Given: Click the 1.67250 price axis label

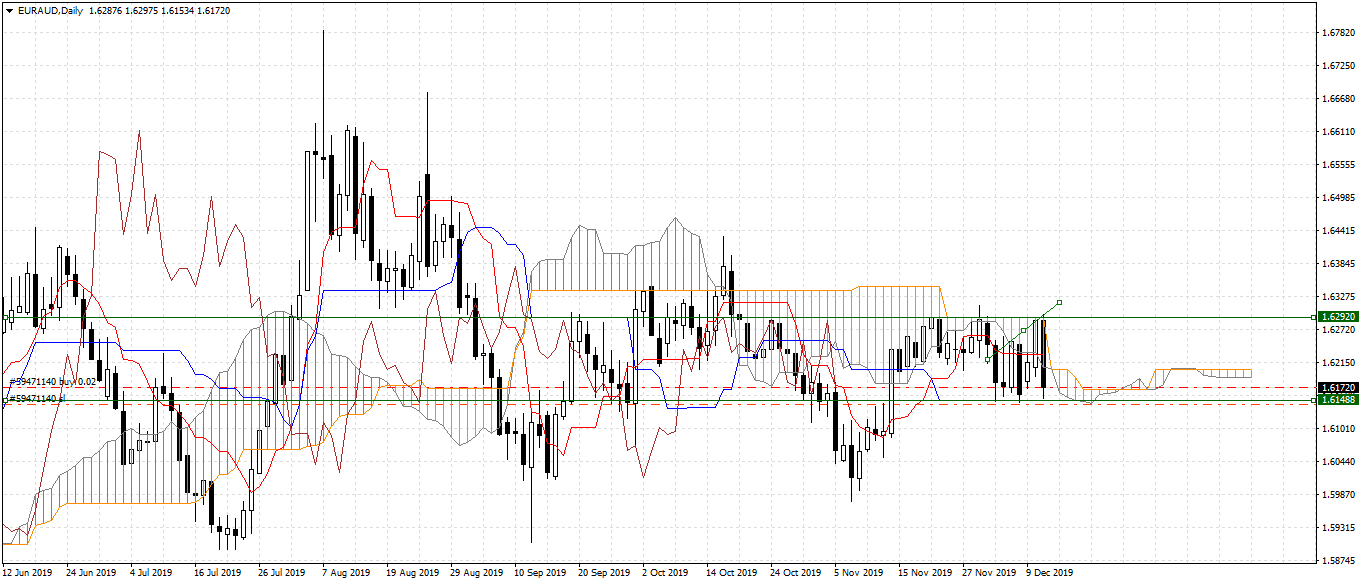Looking at the screenshot, I should [x=1337, y=66].
